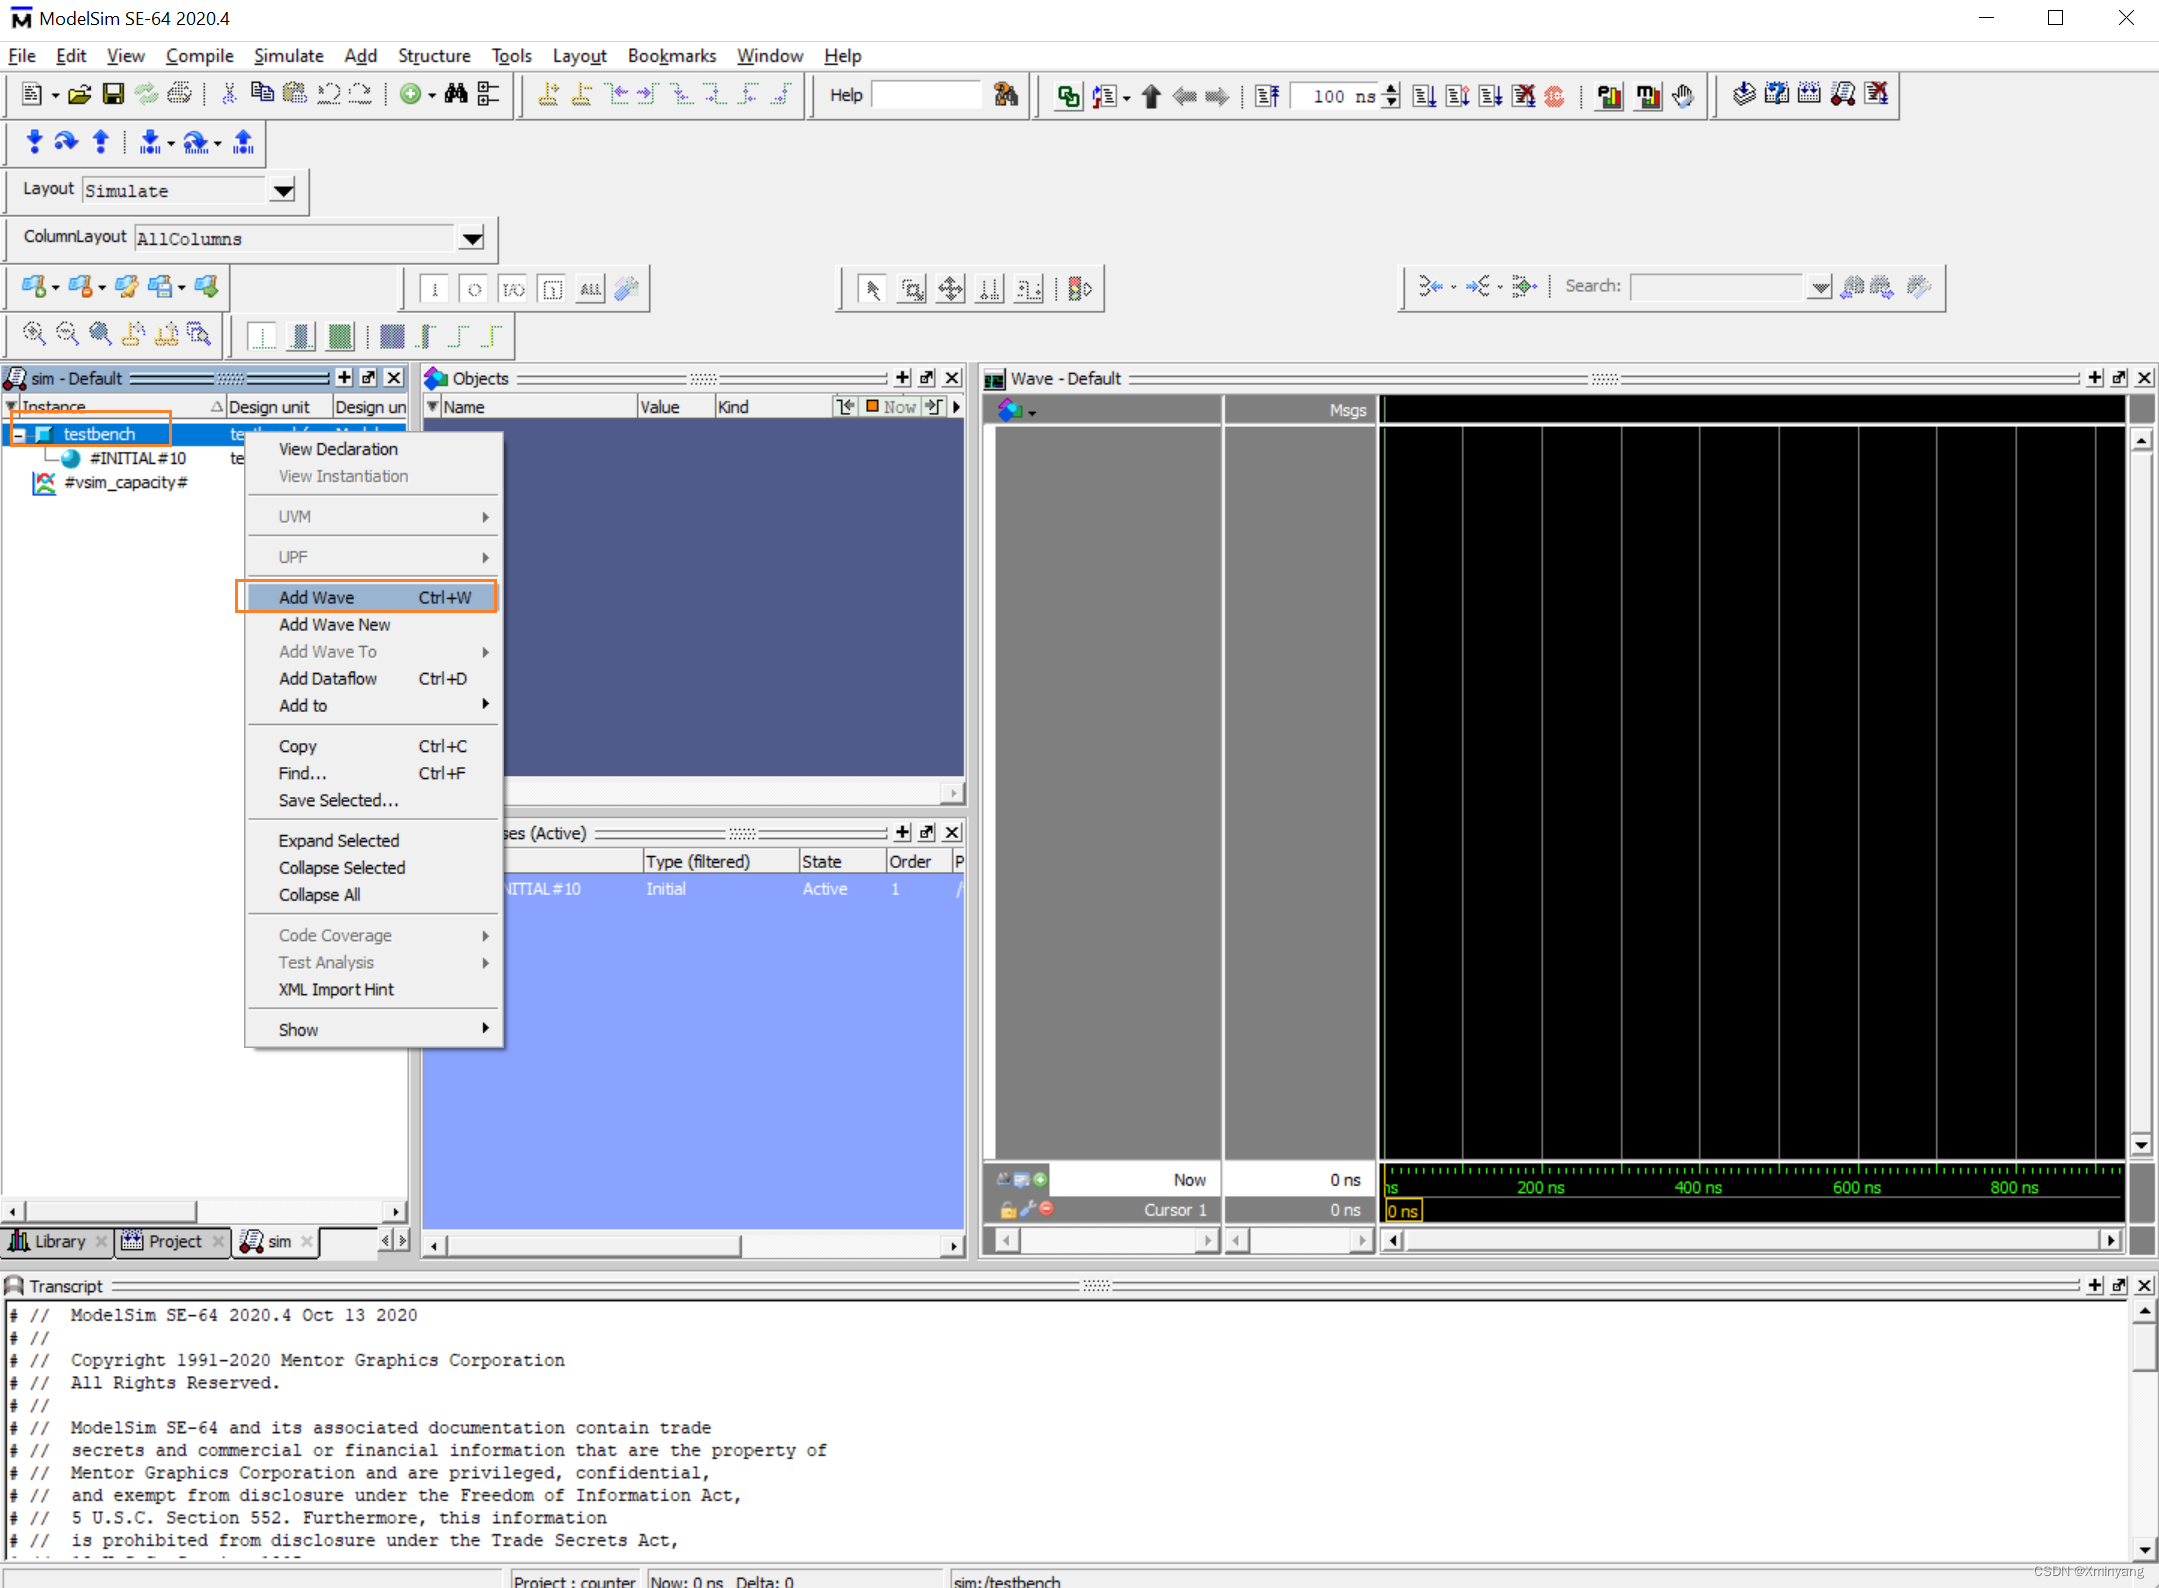Image resolution: width=2159 pixels, height=1588 pixels.
Task: Enable Zoom Mode in wave toolbar
Action: click(912, 289)
